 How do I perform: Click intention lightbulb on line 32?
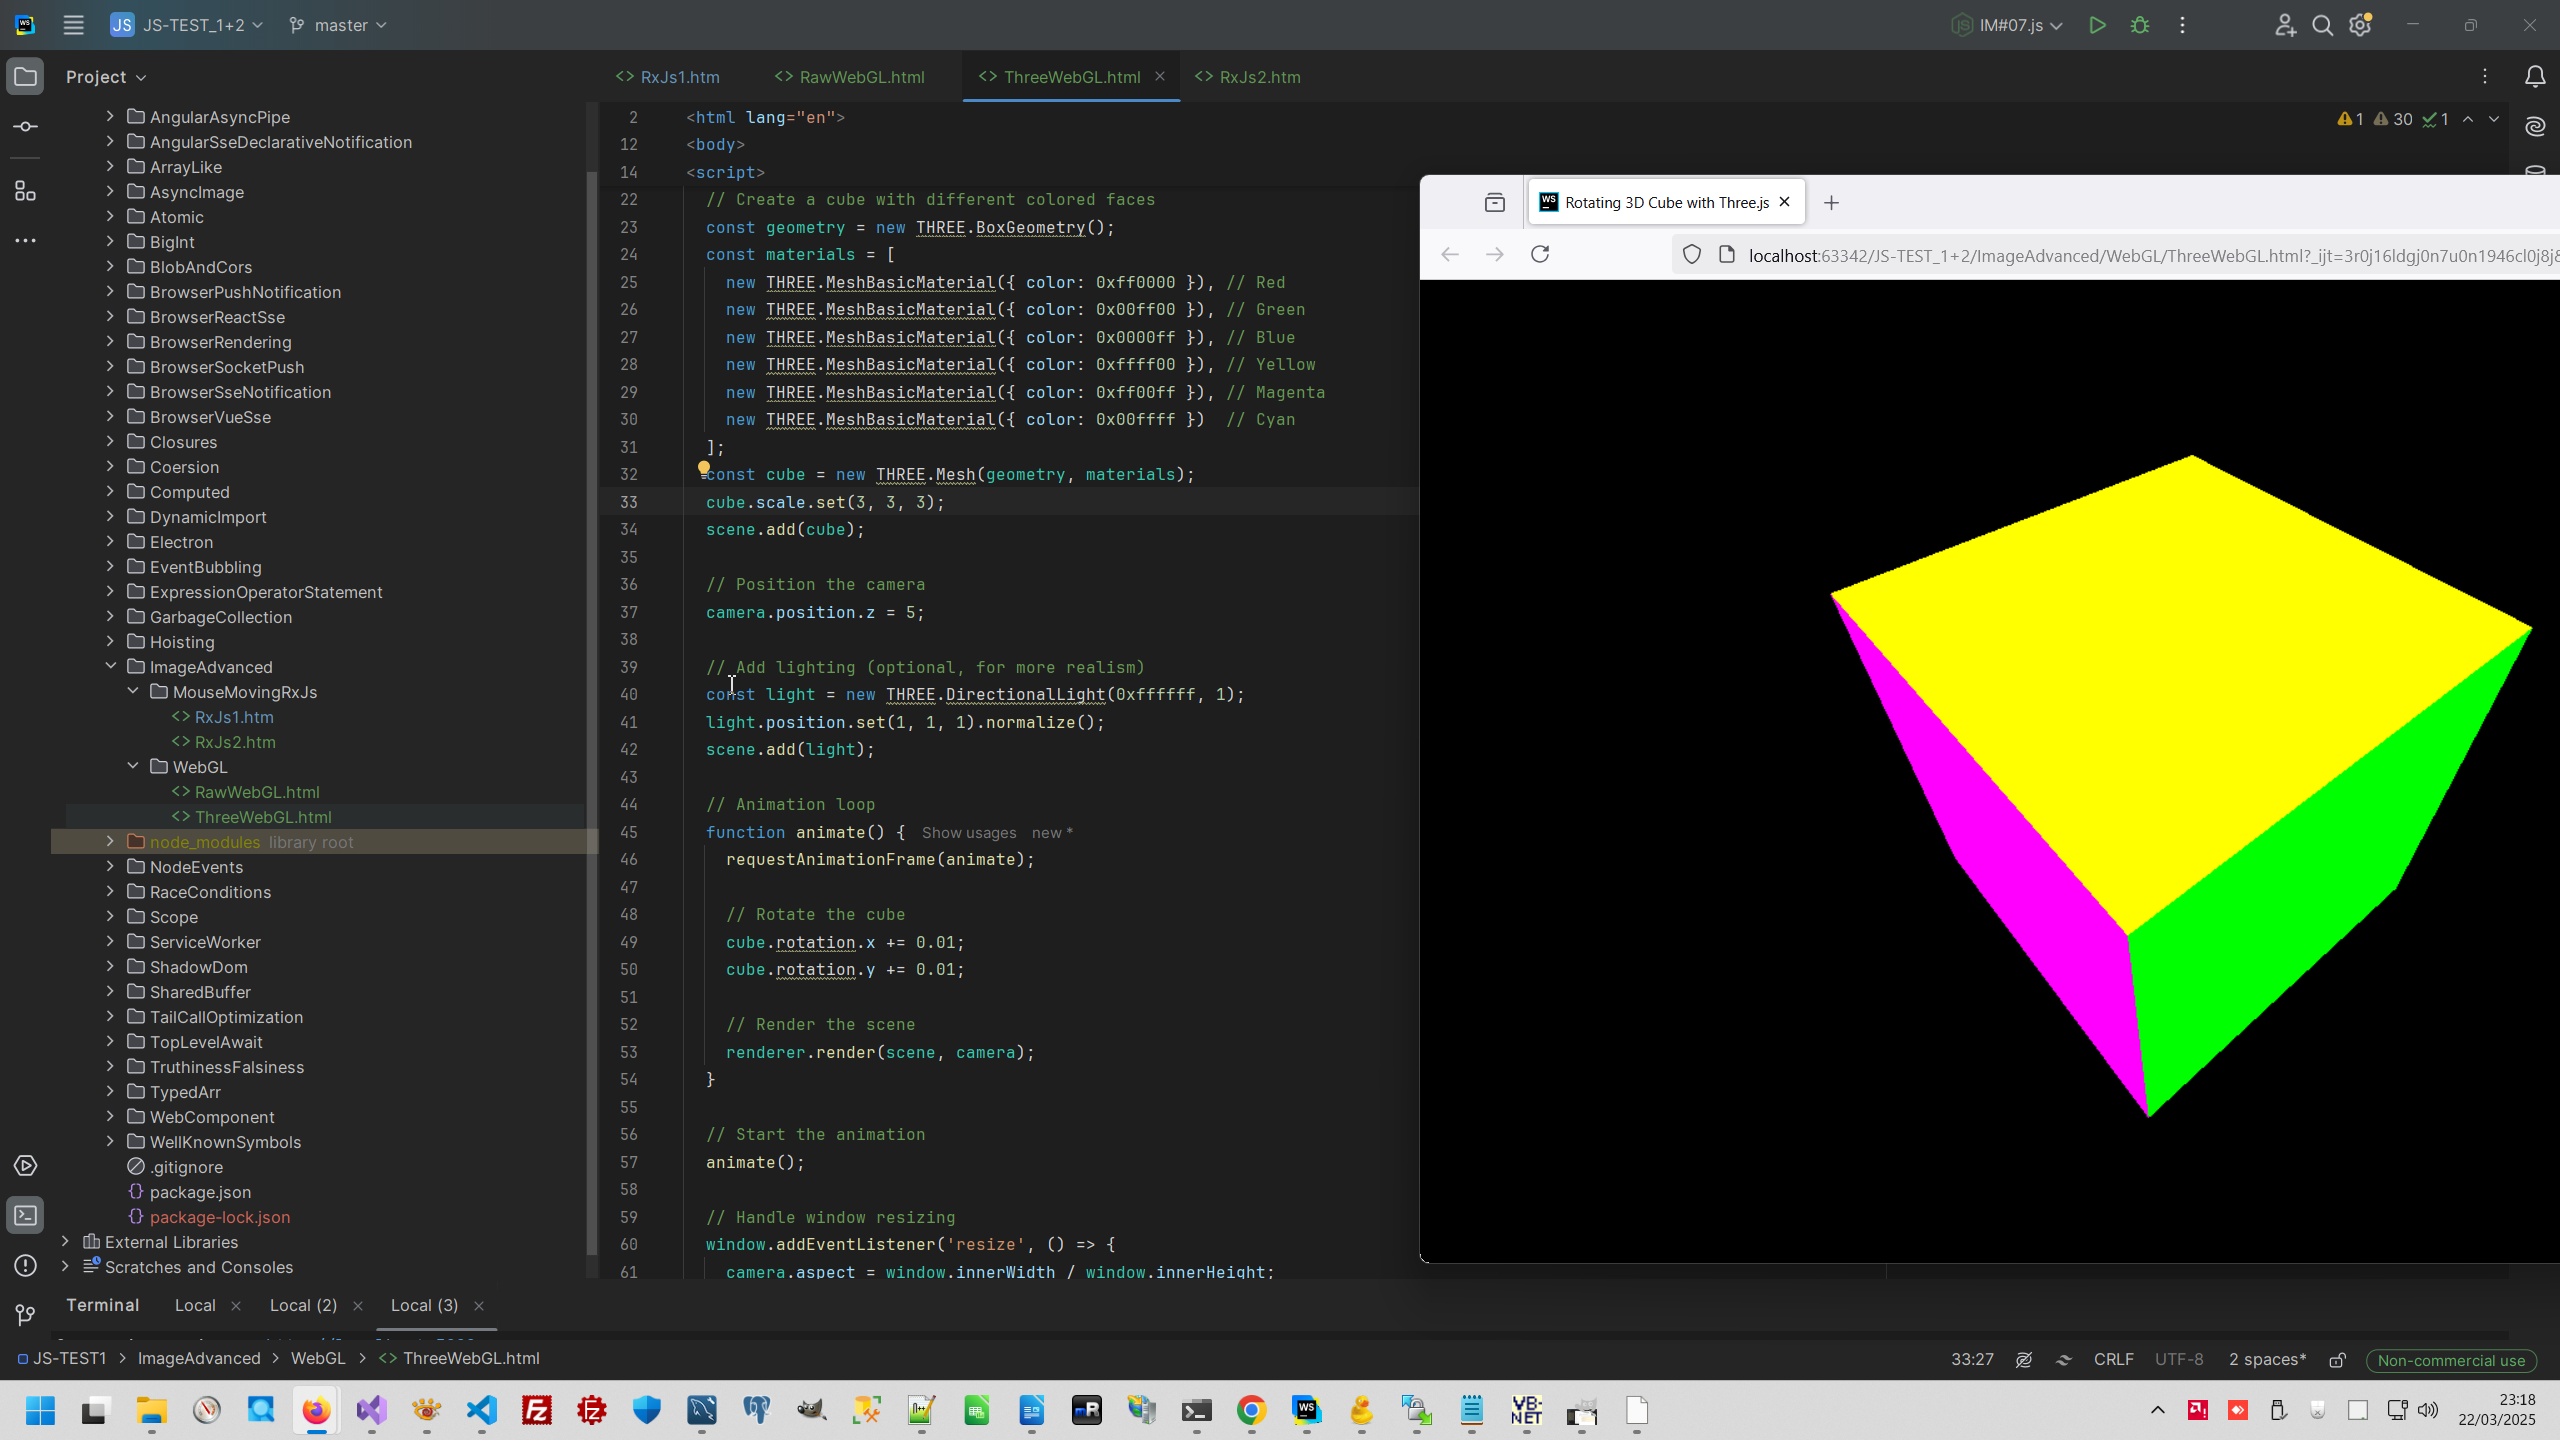pos(704,468)
